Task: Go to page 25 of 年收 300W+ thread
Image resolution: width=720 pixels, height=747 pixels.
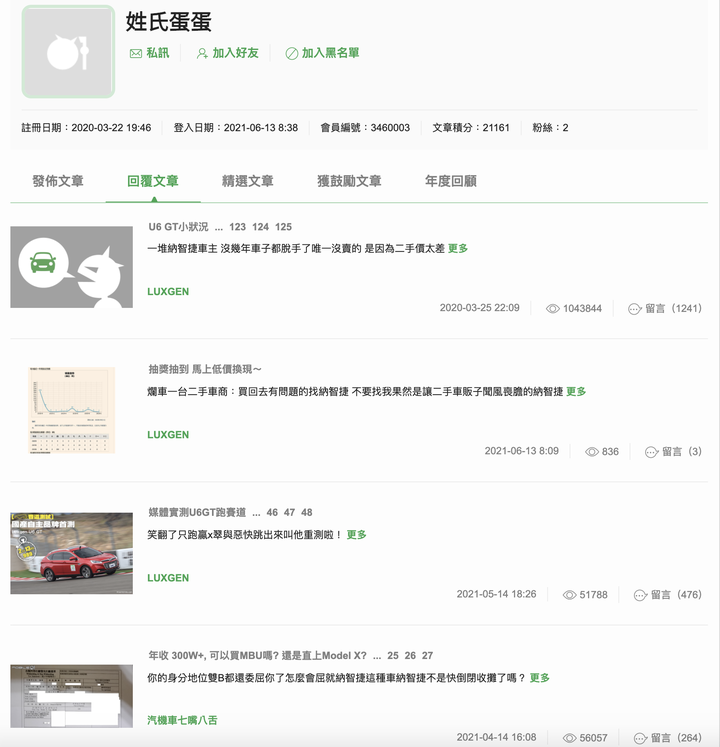Action: pos(393,656)
